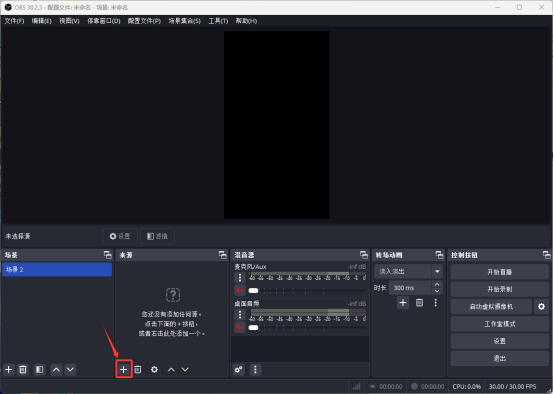Move scene down with Scenes dock down arrow
This screenshot has width=554, height=394.
70,370
